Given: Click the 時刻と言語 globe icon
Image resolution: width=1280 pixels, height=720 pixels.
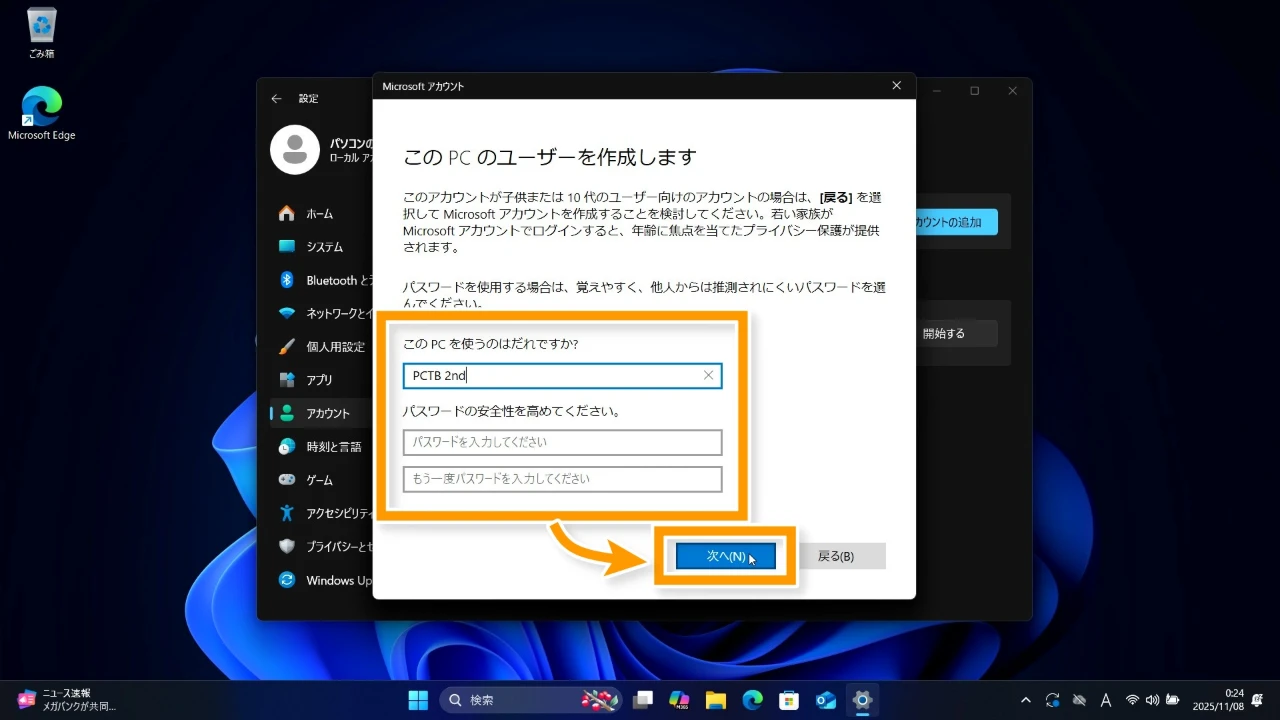Looking at the screenshot, I should 287,446.
